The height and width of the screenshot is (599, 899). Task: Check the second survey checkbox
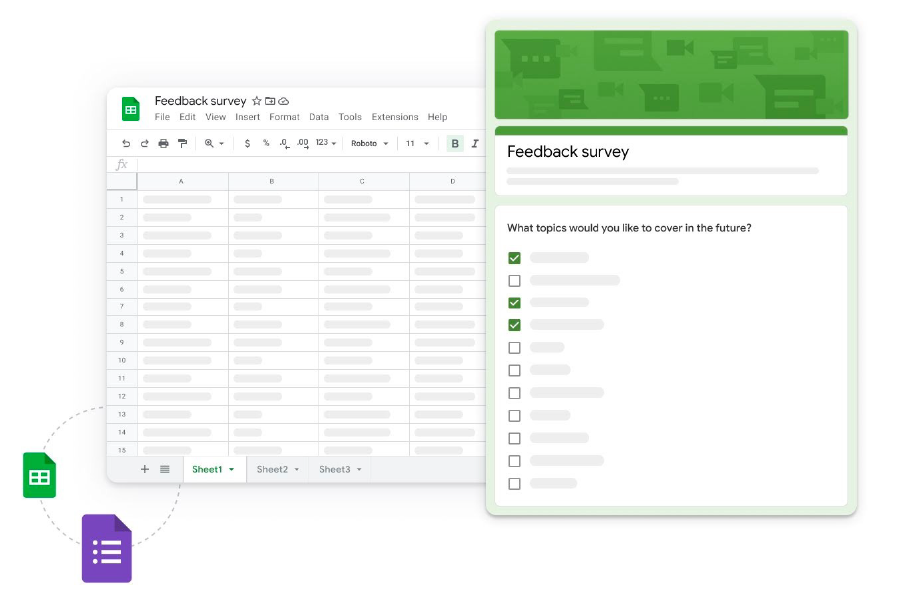(514, 281)
